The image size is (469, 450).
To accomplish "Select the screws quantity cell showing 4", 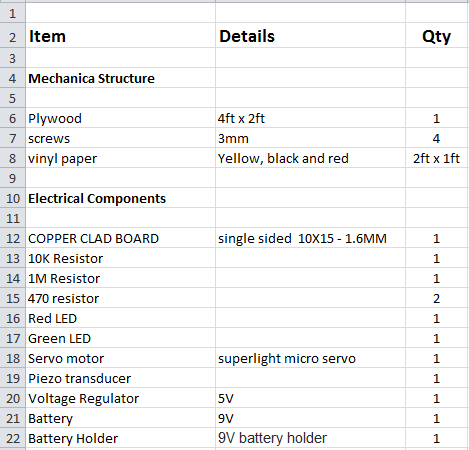I will tap(437, 138).
